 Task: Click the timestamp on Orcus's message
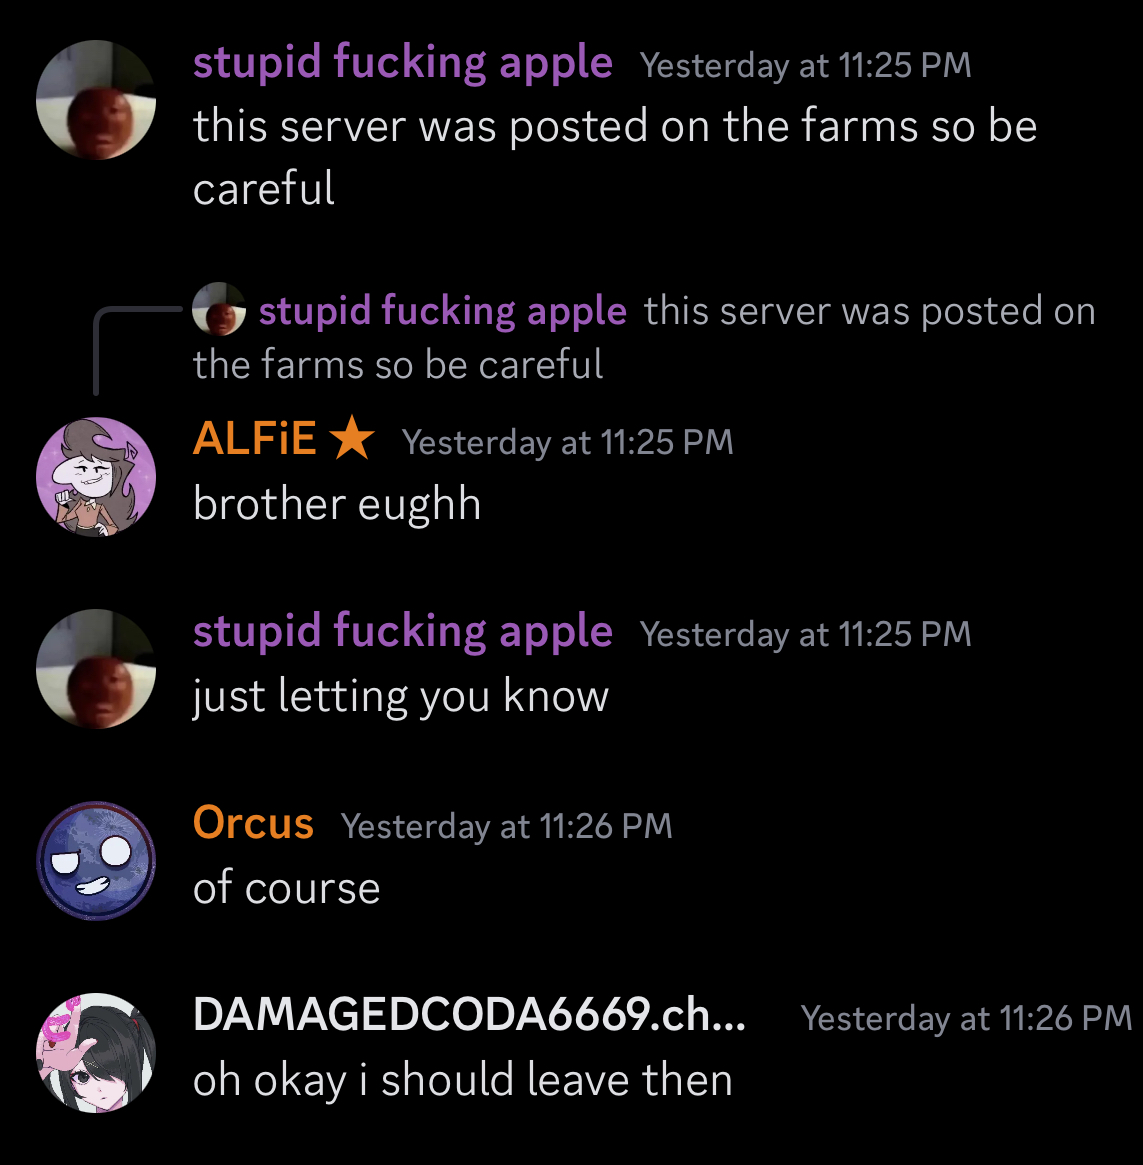[507, 826]
